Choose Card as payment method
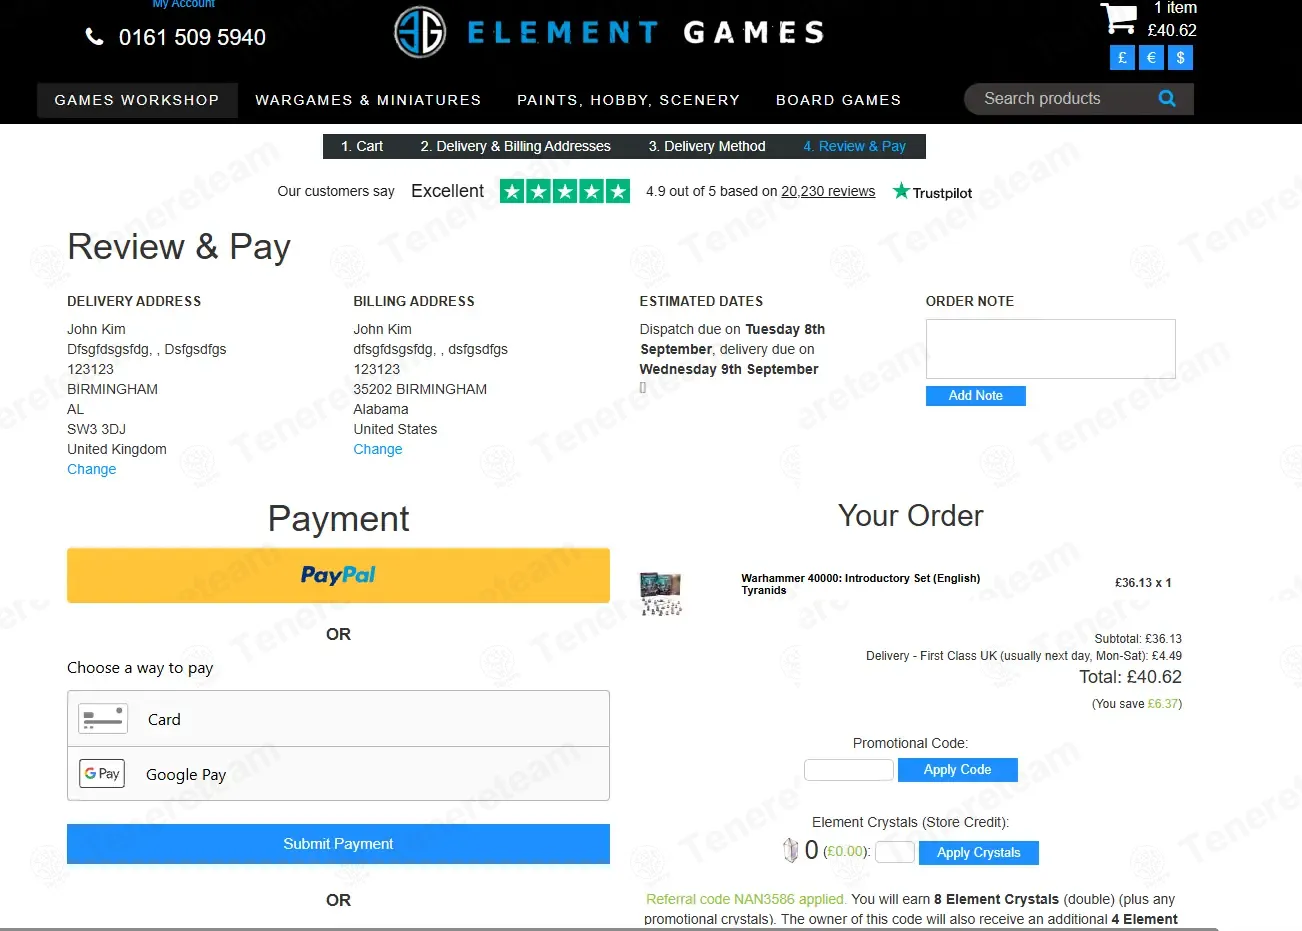The image size is (1302, 931). click(x=338, y=719)
